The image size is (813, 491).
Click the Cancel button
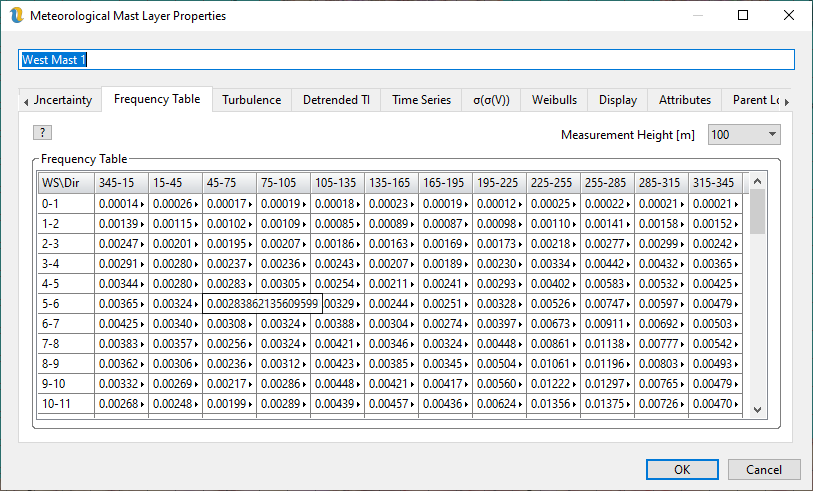[x=764, y=470]
